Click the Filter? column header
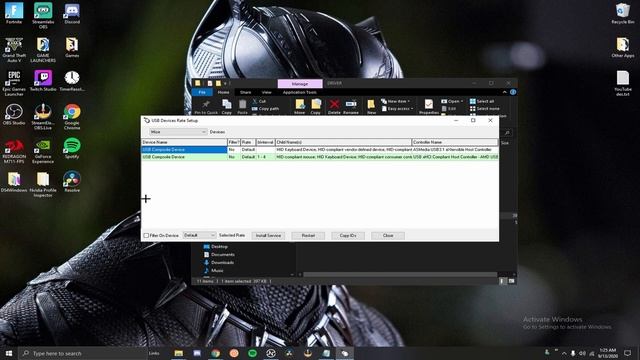Viewport: 640px width, 360px height. 233,142
